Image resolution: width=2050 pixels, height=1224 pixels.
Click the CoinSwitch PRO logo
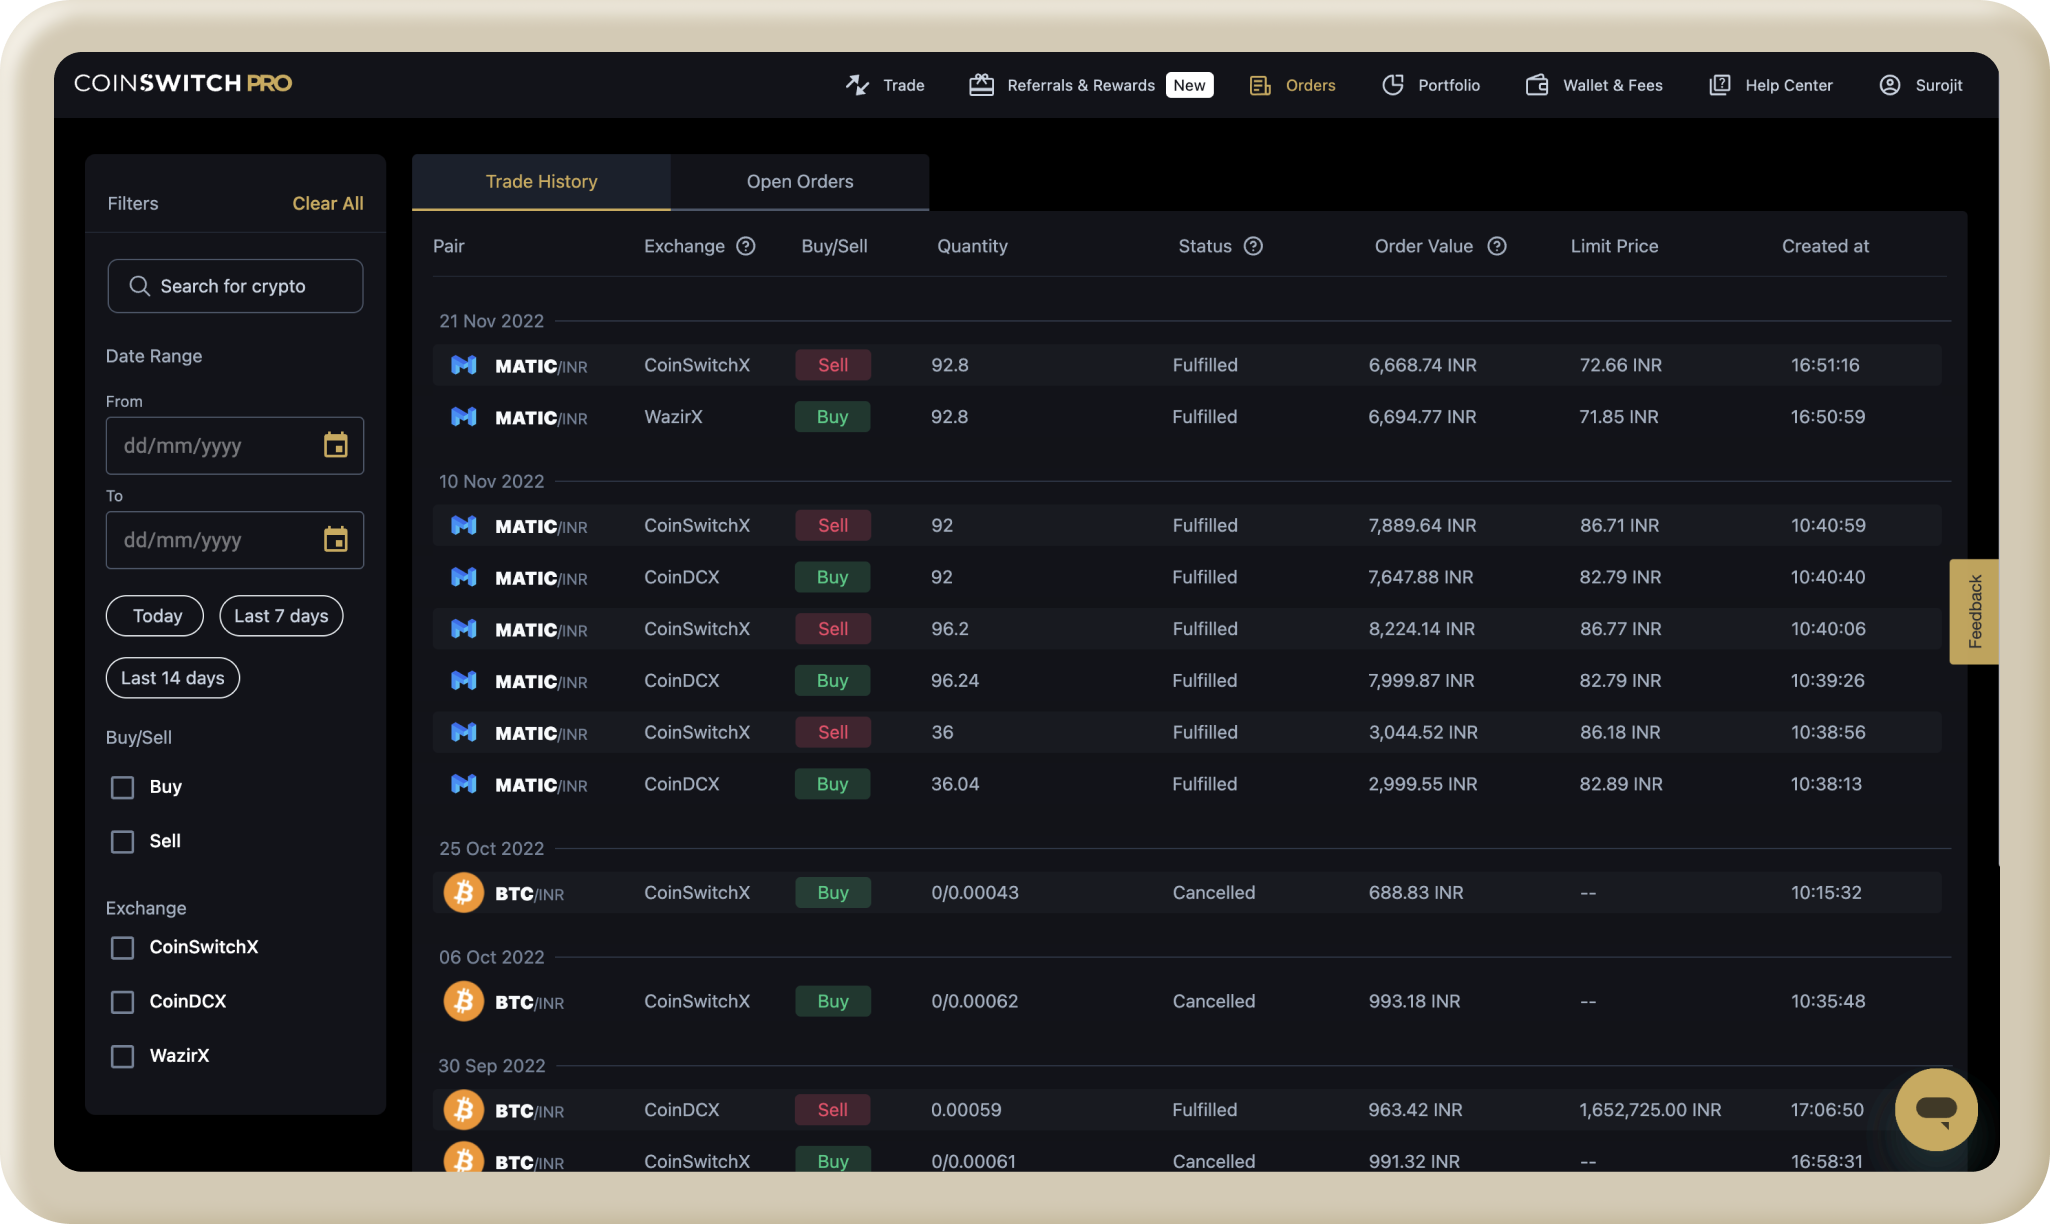[183, 83]
